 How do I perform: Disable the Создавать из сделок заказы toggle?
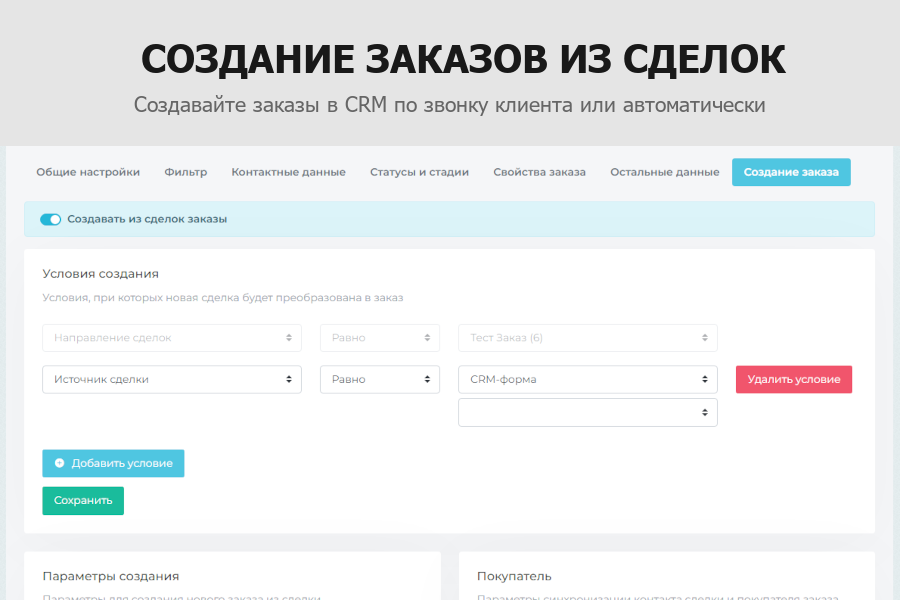[x=50, y=219]
